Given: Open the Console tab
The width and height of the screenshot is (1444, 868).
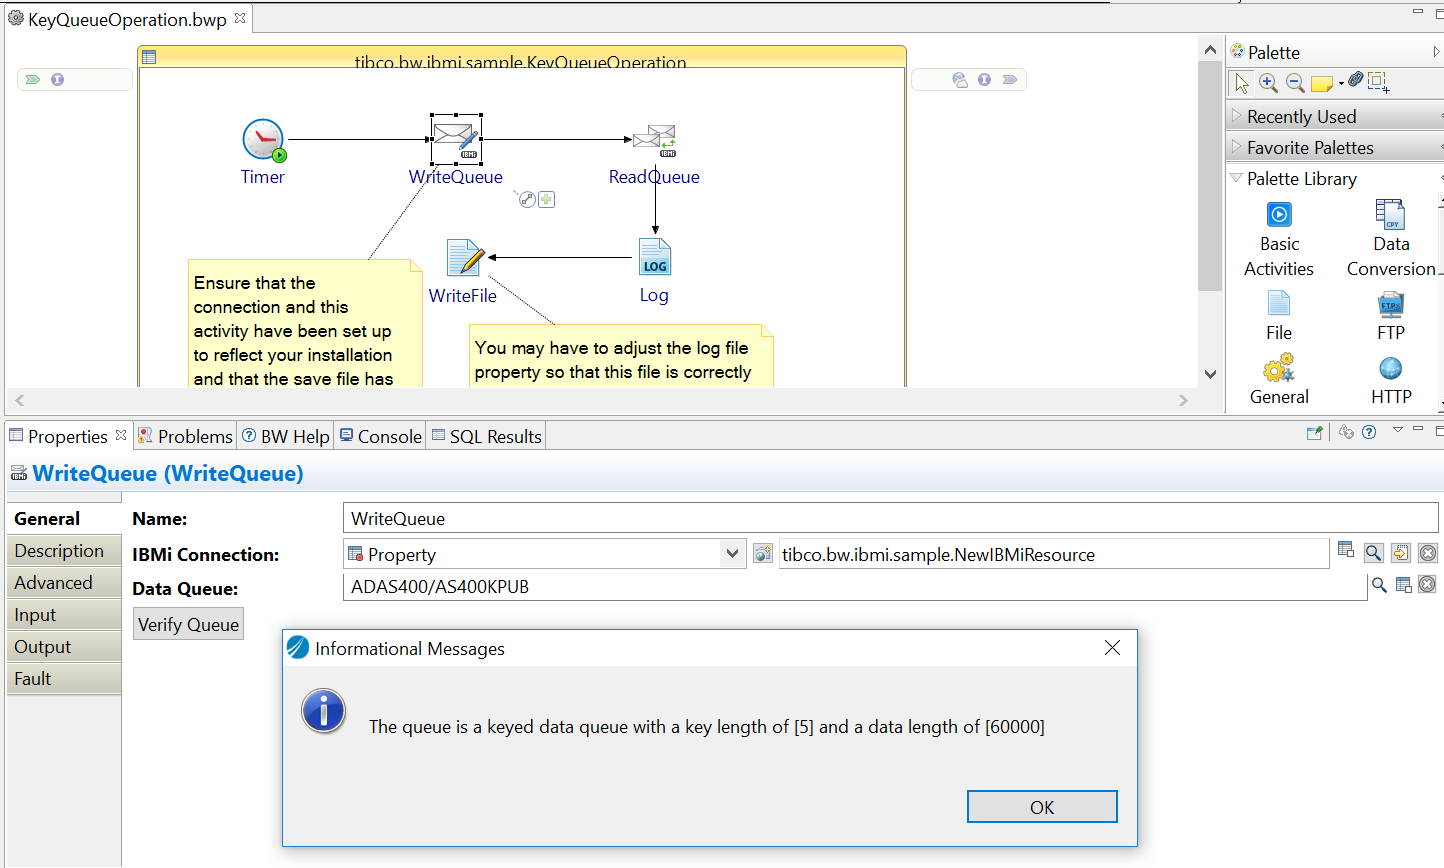Looking at the screenshot, I should click(x=381, y=436).
